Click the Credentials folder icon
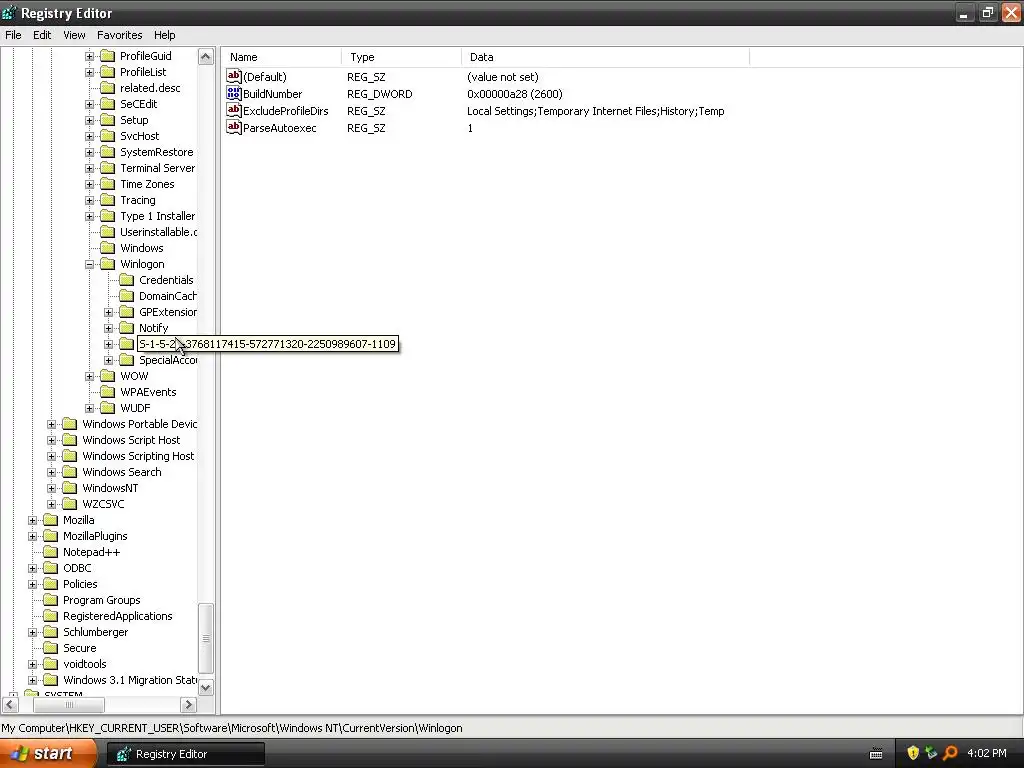Screen dimensions: 1024x768 pos(127,280)
